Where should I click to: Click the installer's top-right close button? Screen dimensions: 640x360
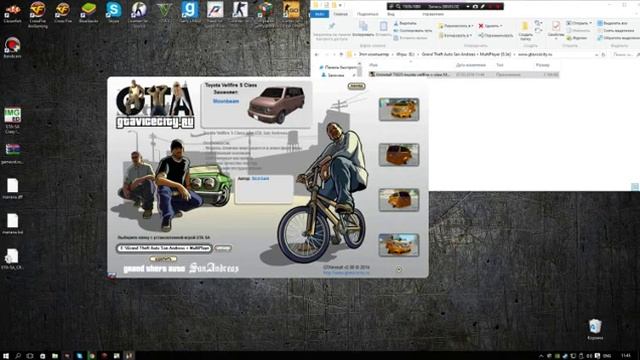click(356, 86)
